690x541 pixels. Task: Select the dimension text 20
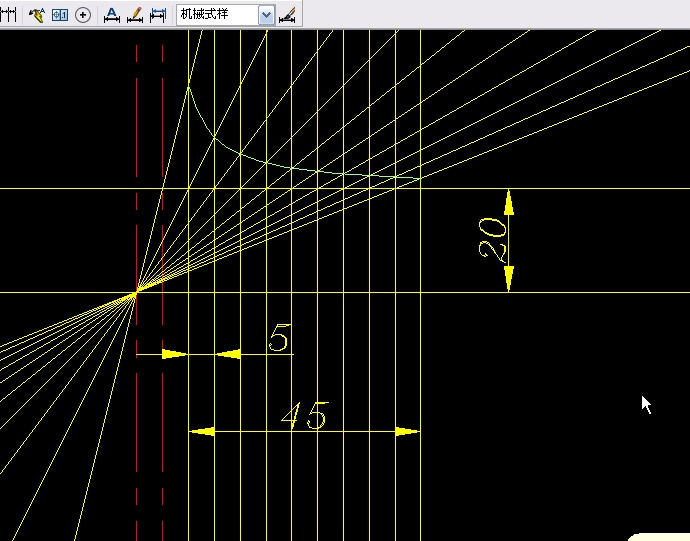[x=492, y=239]
